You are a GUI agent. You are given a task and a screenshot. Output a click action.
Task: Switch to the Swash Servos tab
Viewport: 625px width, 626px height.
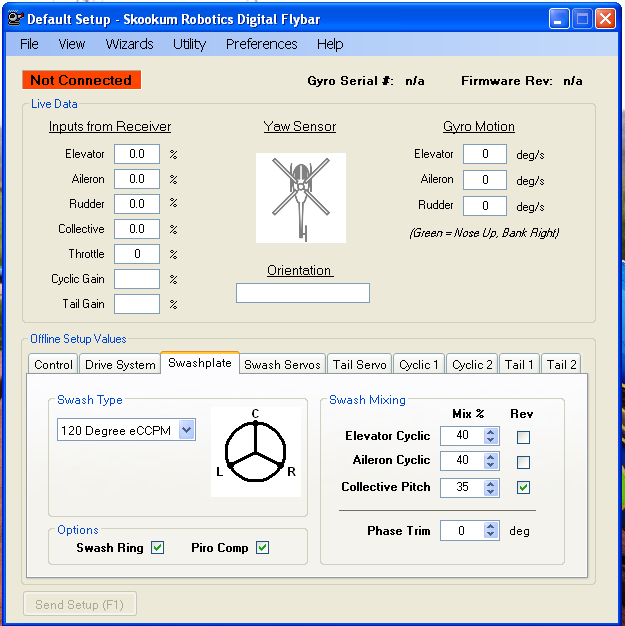282,364
